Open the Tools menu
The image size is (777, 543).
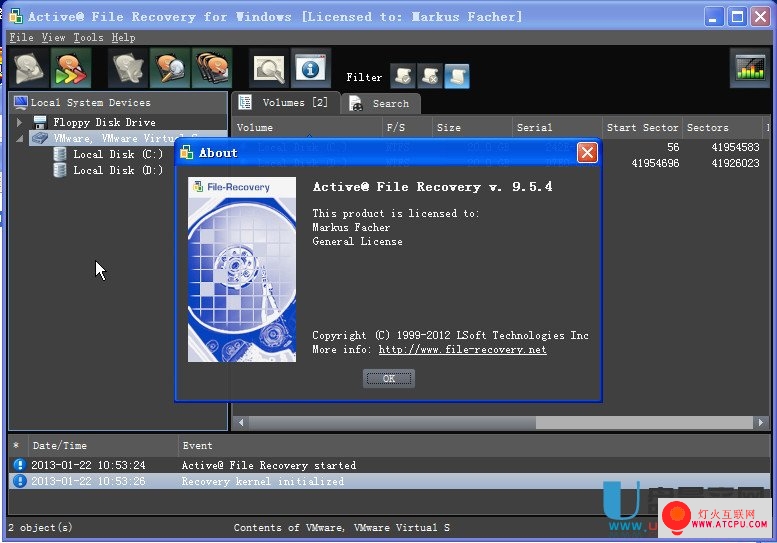point(88,37)
